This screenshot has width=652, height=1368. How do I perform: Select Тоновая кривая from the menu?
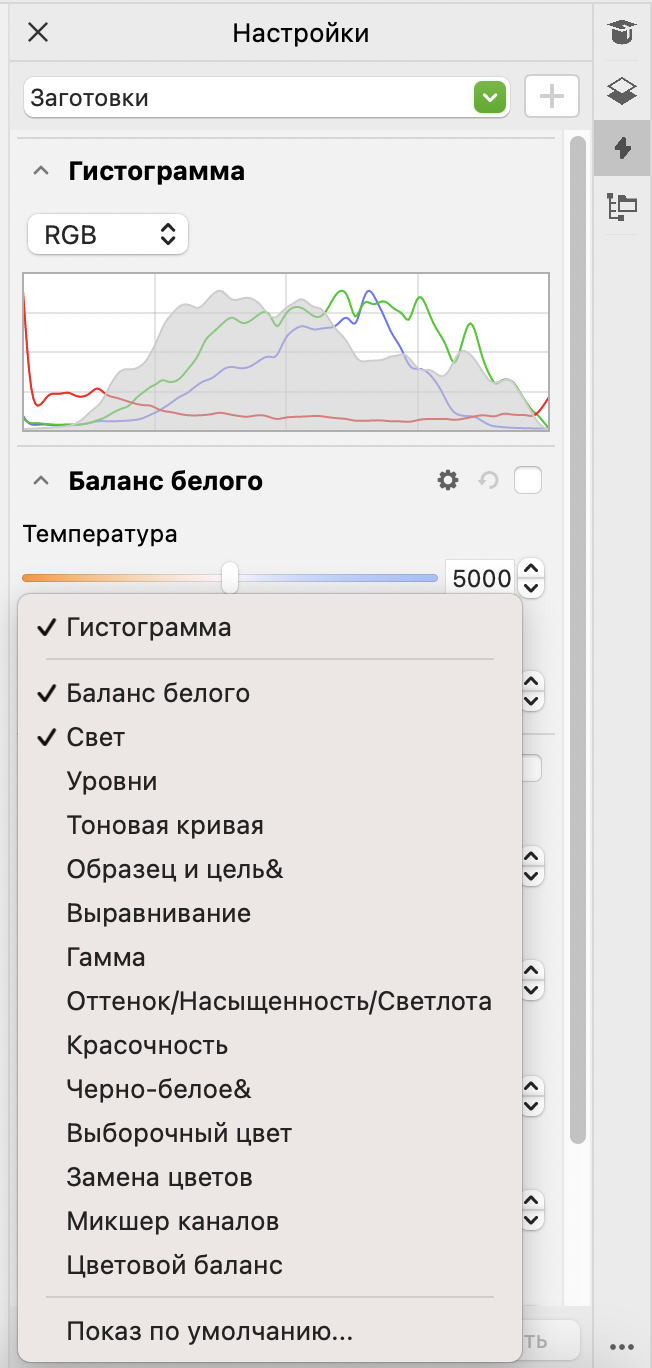click(x=165, y=826)
